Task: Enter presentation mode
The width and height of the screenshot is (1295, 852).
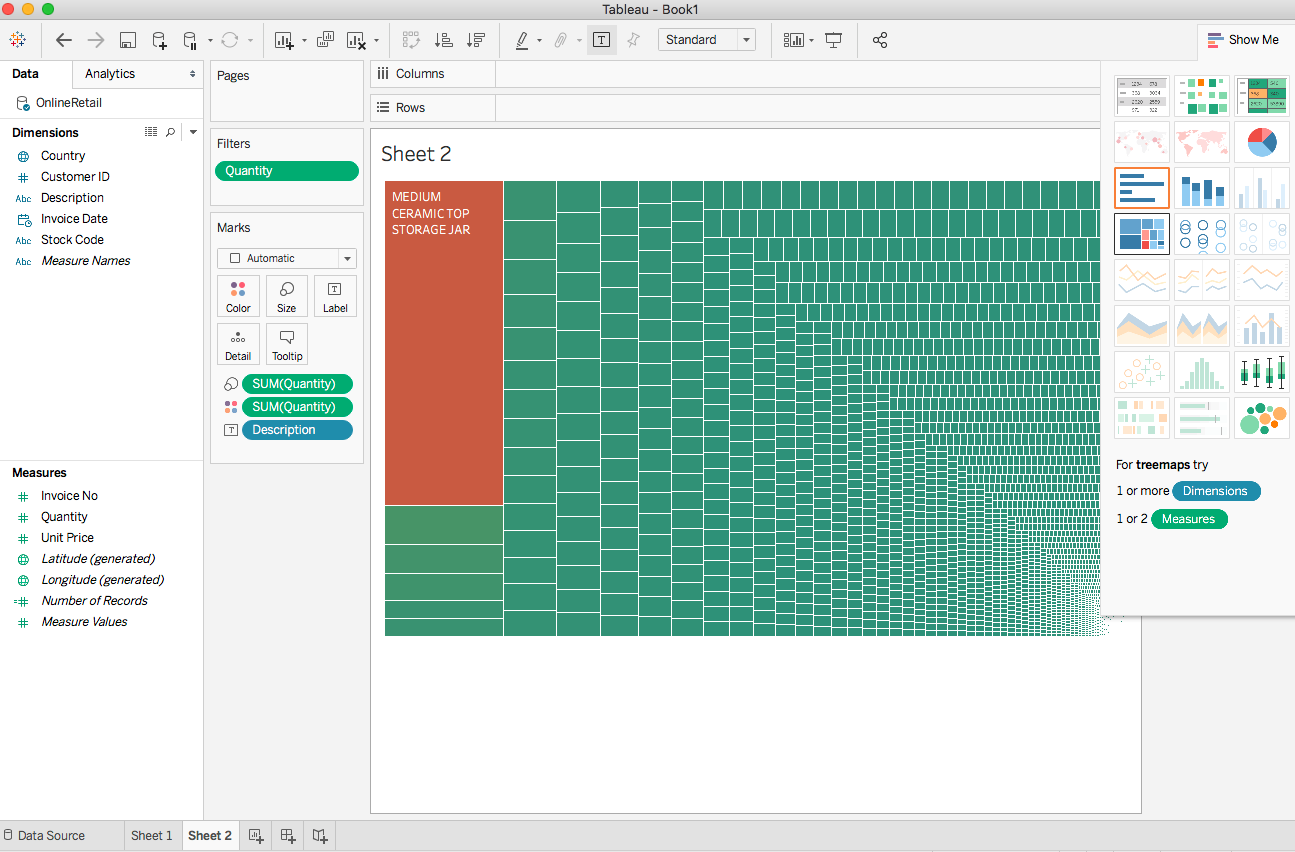Action: click(x=833, y=40)
